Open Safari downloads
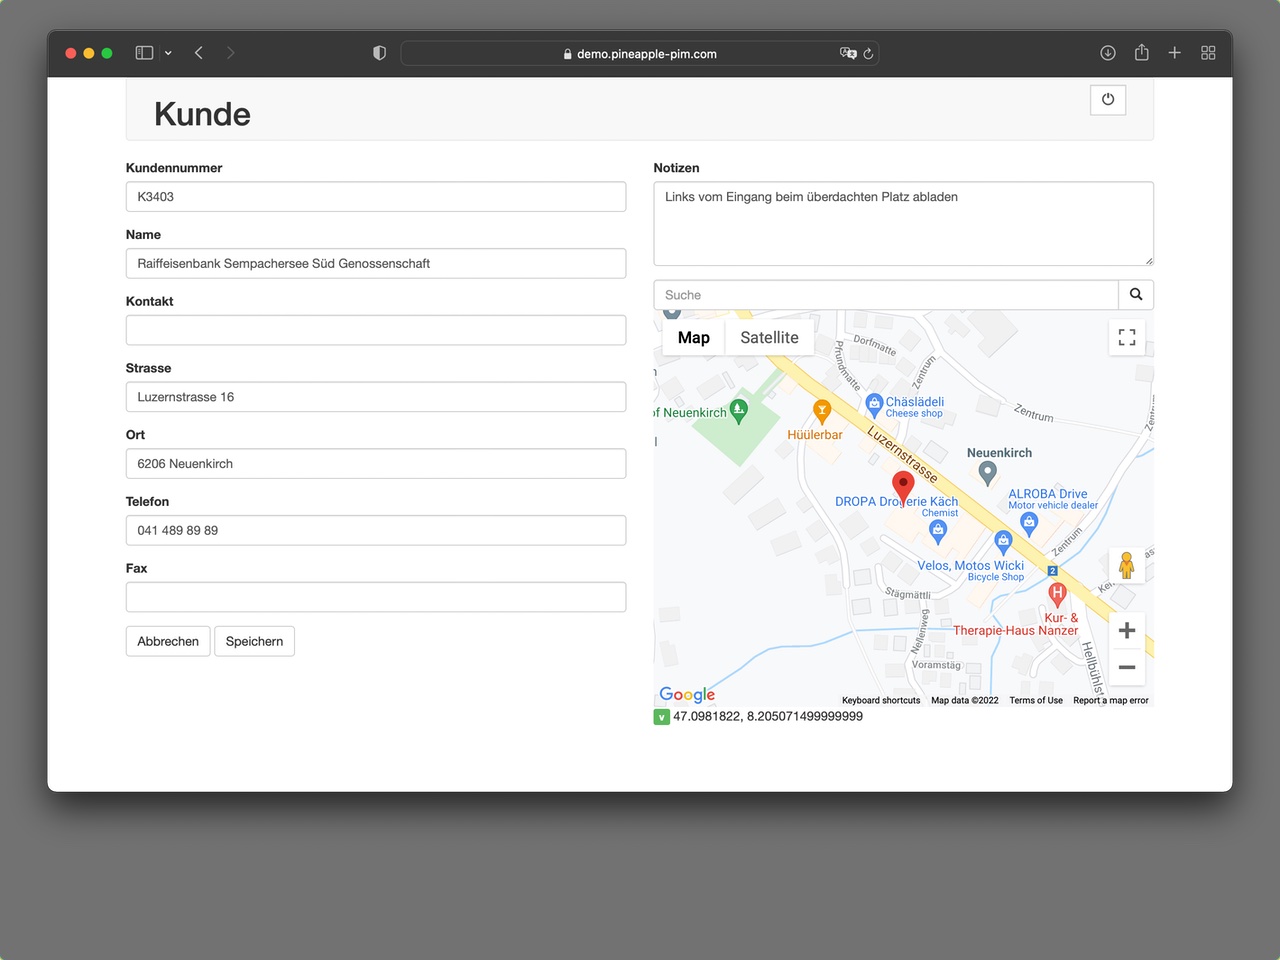The width and height of the screenshot is (1280, 960). pos(1108,53)
